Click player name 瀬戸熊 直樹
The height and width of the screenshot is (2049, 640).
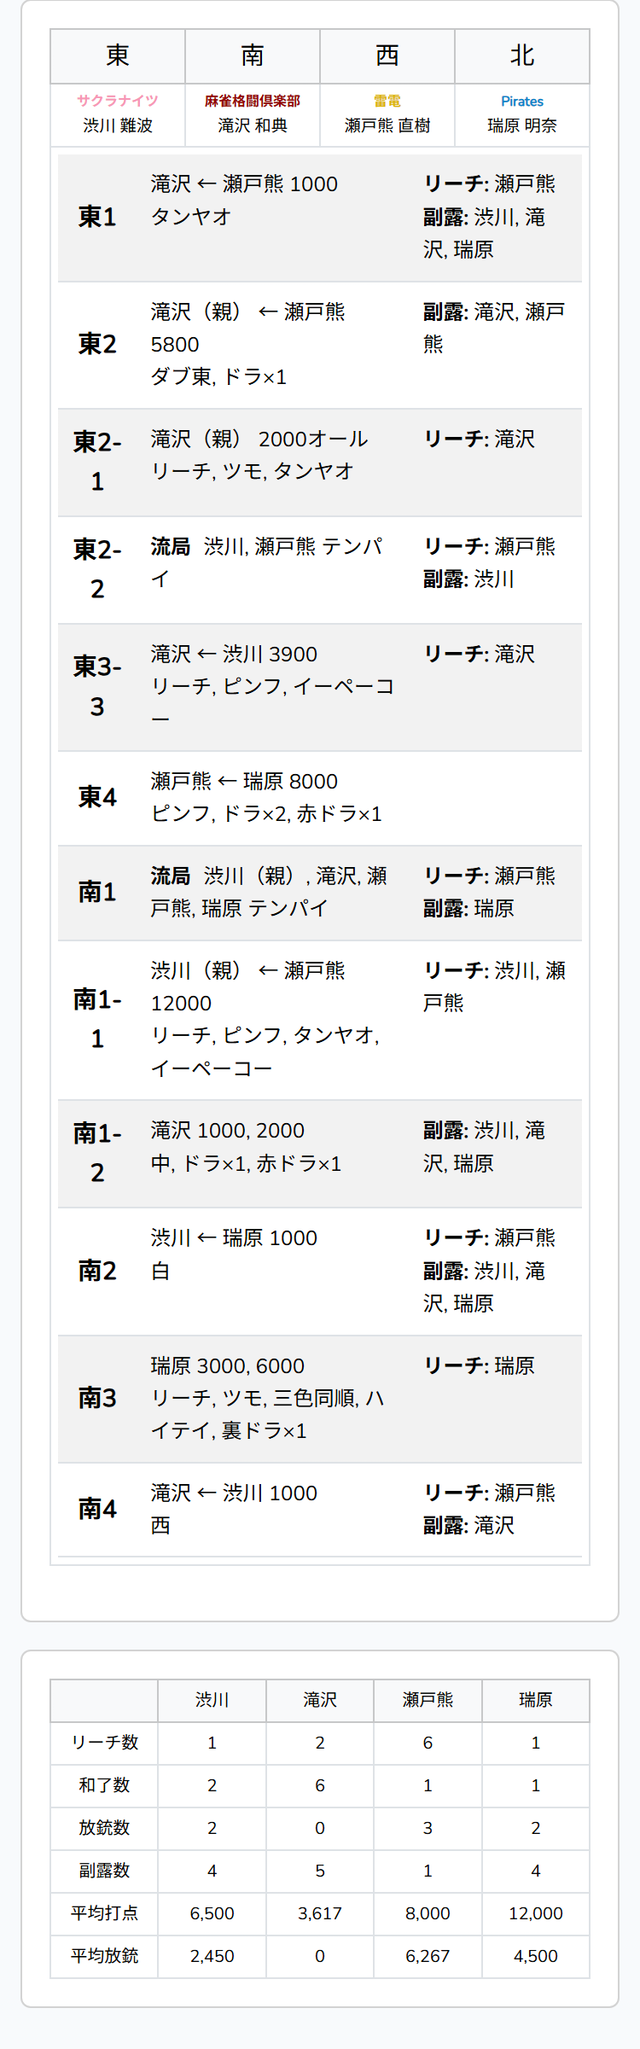[x=387, y=126]
